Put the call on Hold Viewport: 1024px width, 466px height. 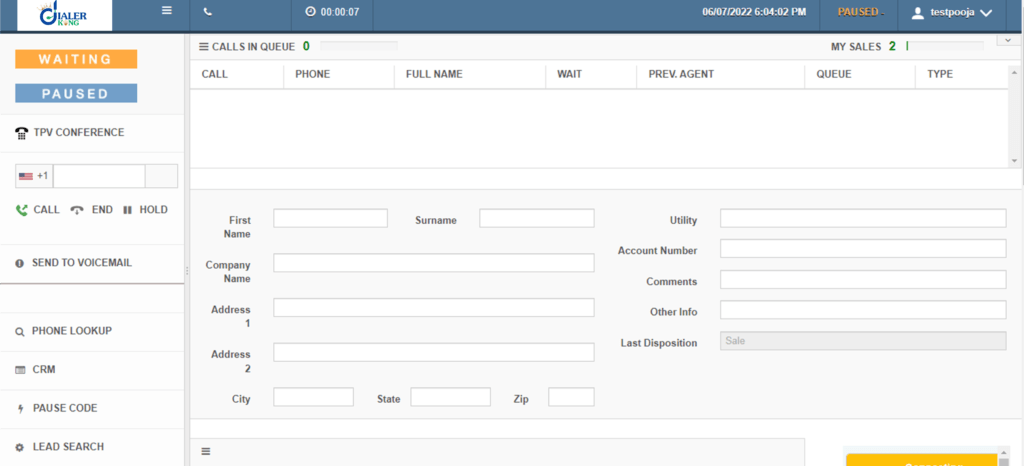pos(145,210)
